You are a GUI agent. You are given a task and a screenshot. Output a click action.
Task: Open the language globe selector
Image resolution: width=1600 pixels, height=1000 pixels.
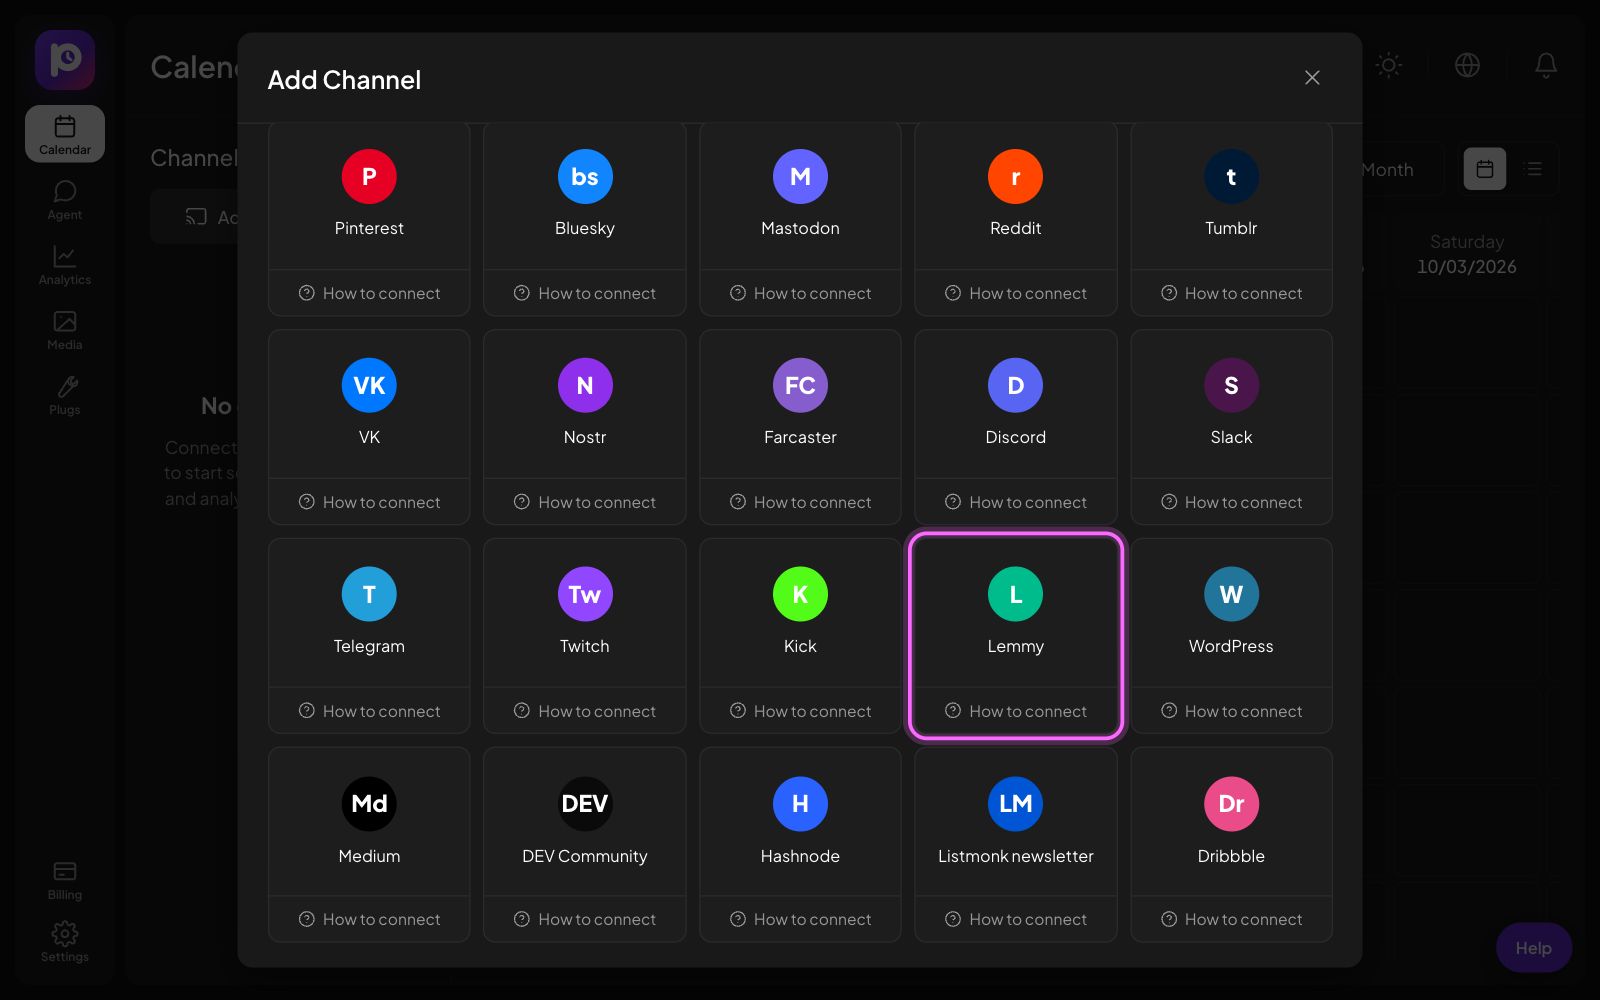click(x=1467, y=65)
